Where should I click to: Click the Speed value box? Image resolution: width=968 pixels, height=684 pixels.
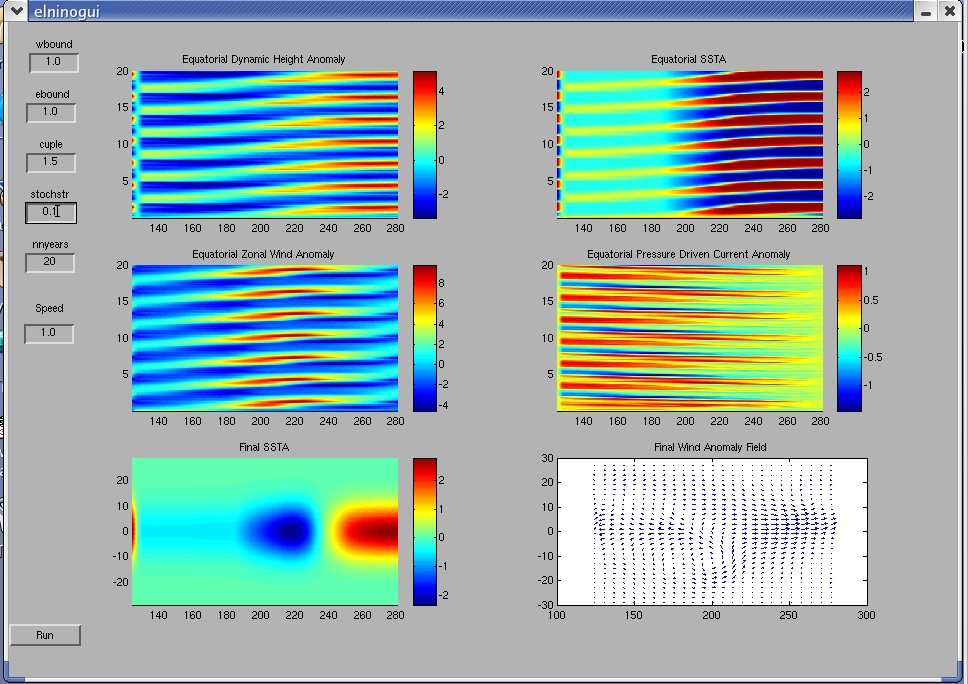pos(49,332)
